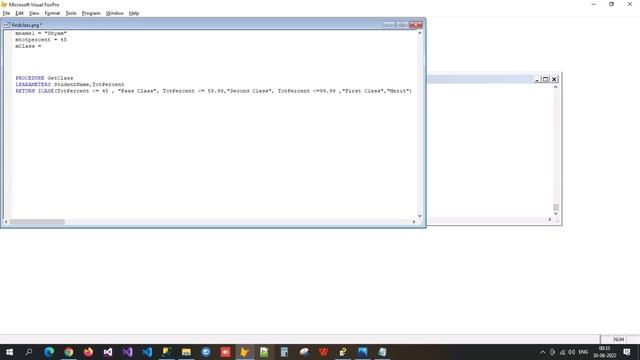Click the LPARAMETERS StudentName,TotPercent line
Viewport: 640px width, 360px height.
tap(70, 84)
